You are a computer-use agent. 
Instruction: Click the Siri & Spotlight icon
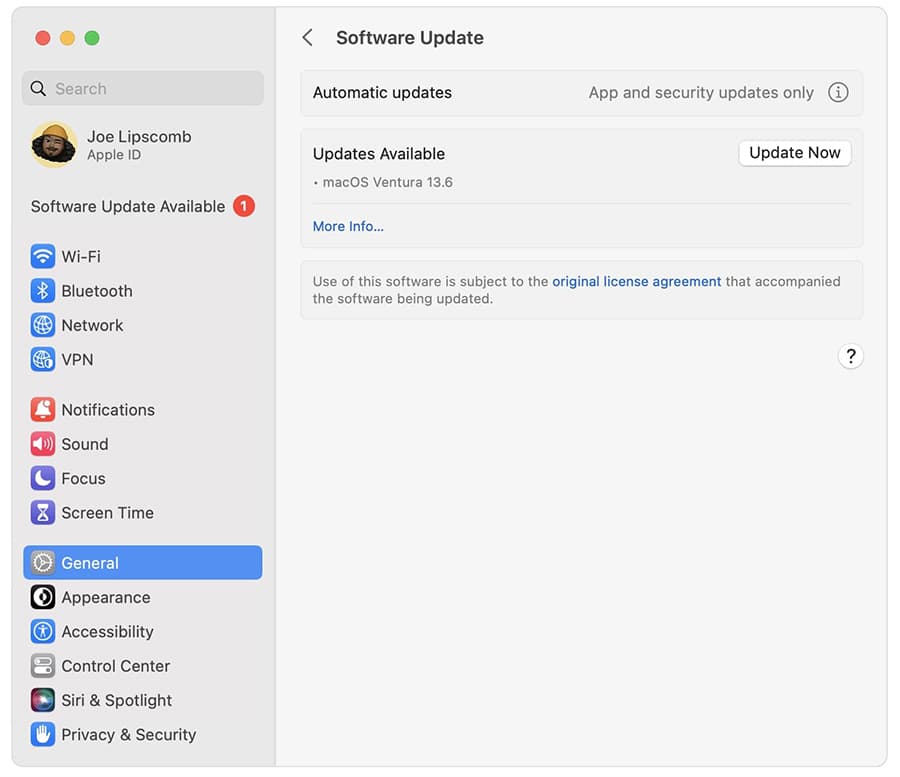click(x=42, y=701)
